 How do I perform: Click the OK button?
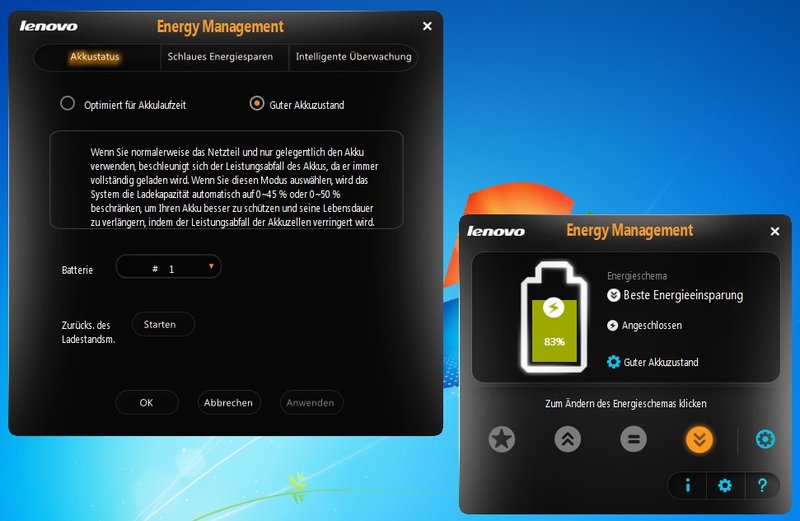point(146,403)
